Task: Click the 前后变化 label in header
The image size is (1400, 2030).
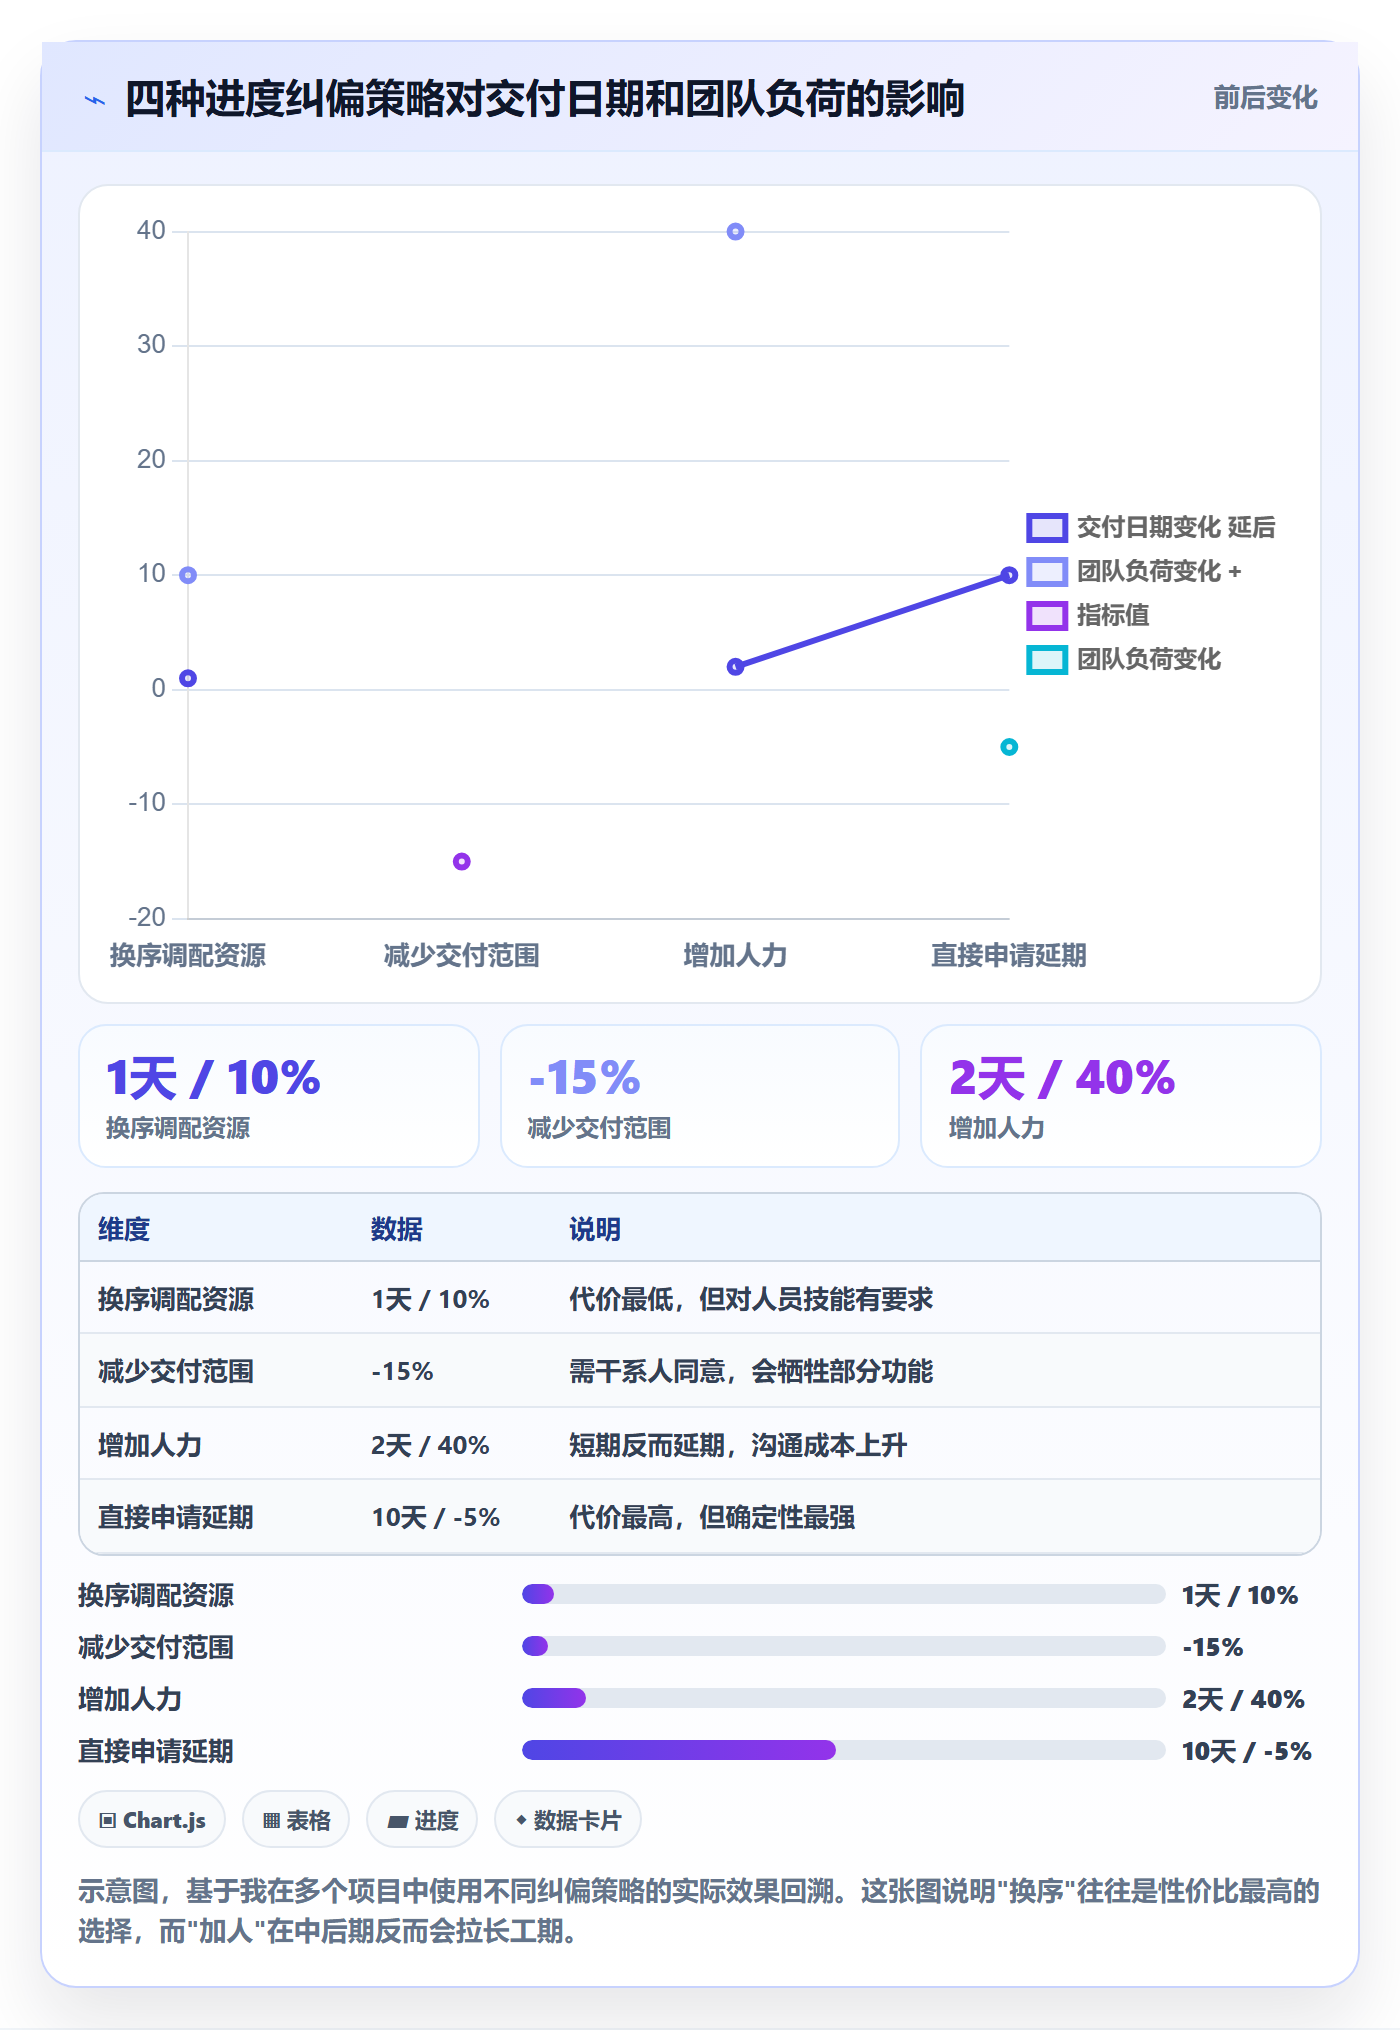Action: click(x=1265, y=98)
